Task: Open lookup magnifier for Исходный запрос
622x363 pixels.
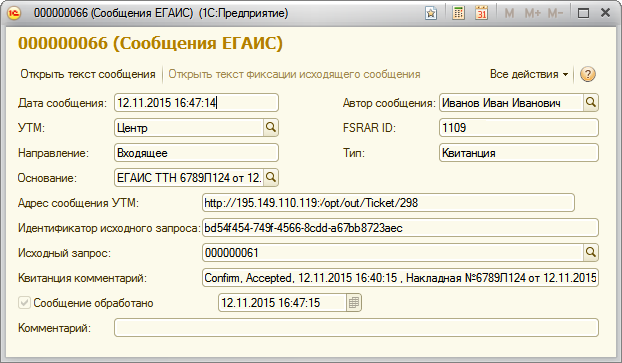Action: [591, 252]
